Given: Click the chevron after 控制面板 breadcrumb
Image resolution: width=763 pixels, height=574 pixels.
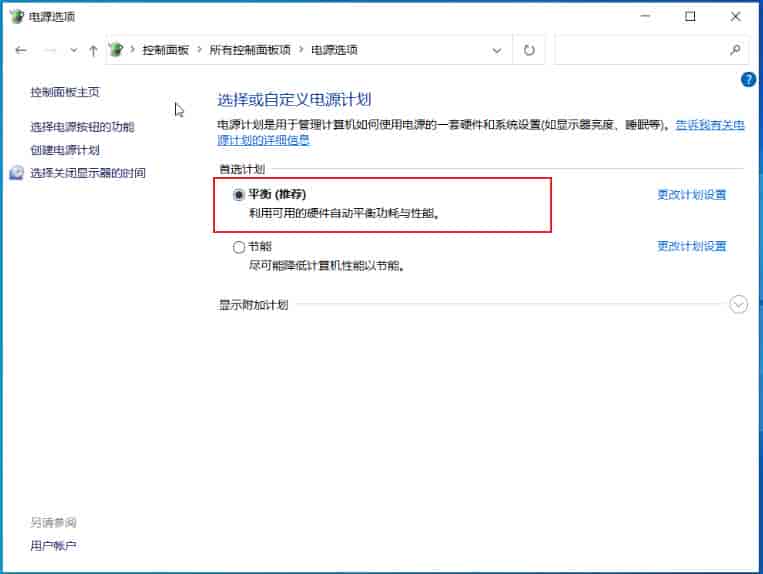Looking at the screenshot, I should pyautogui.click(x=199, y=50).
